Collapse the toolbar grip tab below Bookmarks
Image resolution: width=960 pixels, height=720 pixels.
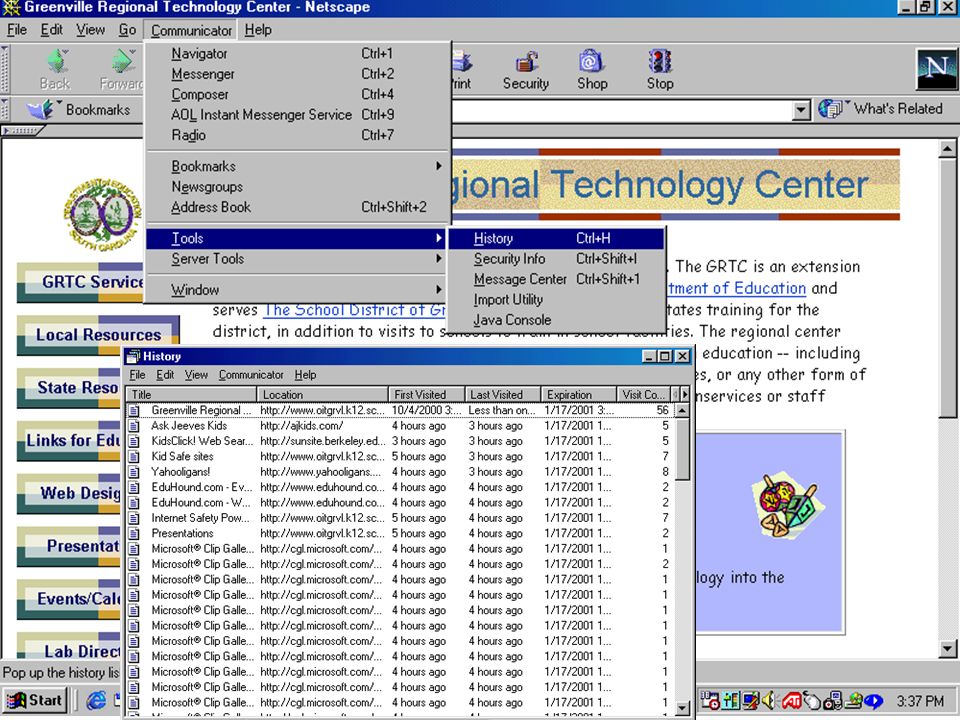click(22, 130)
